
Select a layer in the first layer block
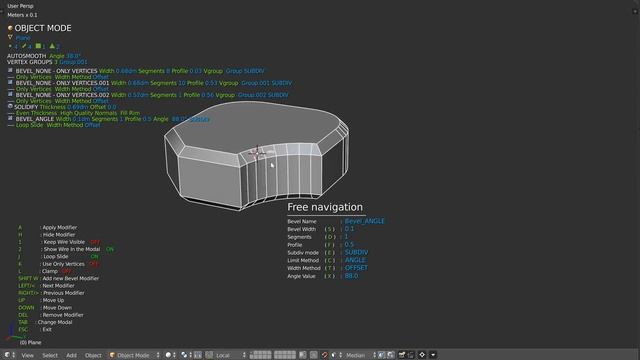pos(260,355)
